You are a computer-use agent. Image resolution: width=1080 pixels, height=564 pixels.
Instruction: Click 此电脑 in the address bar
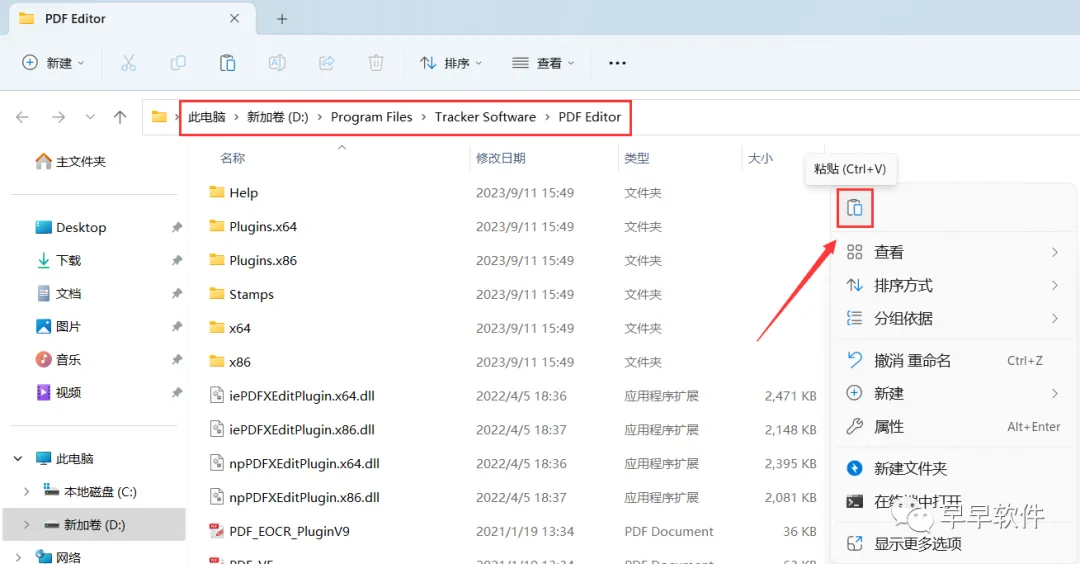207,117
